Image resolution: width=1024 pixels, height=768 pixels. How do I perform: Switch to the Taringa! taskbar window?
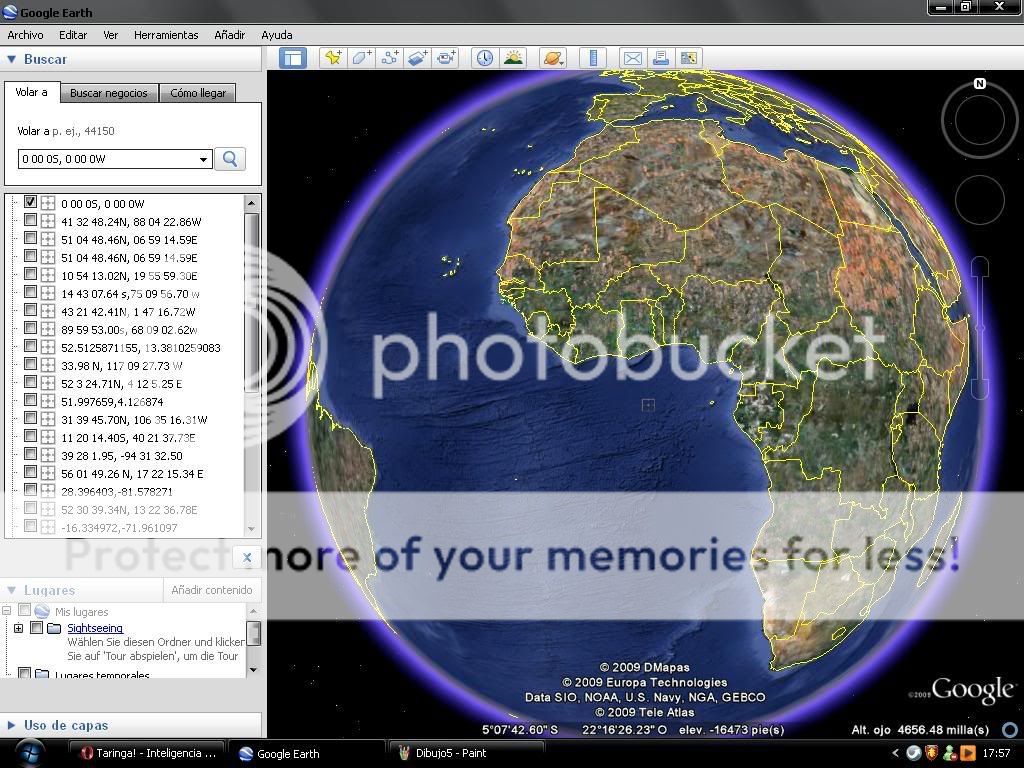tap(148, 753)
